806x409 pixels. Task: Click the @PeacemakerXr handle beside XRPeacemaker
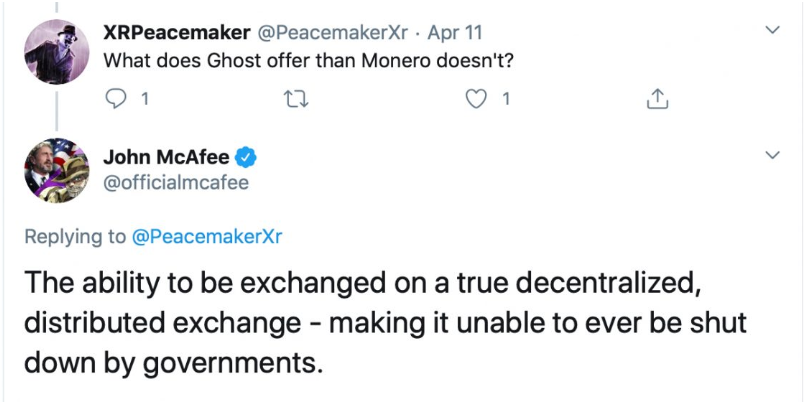pos(336,31)
